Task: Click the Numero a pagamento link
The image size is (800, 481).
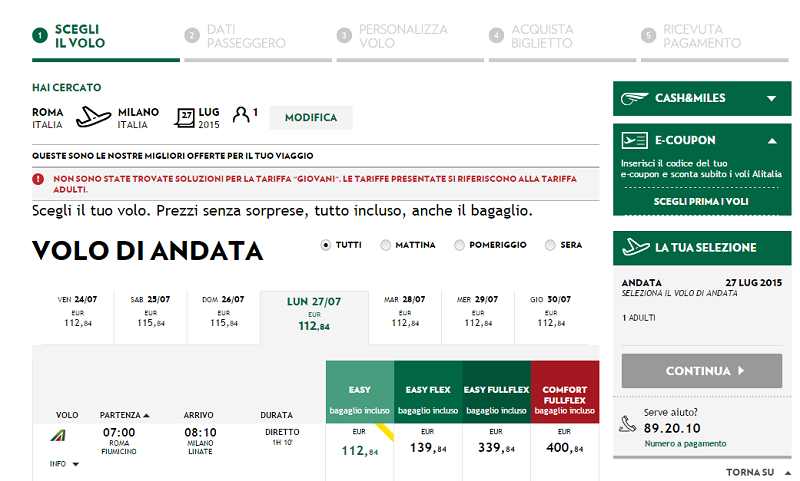Action: tap(685, 444)
